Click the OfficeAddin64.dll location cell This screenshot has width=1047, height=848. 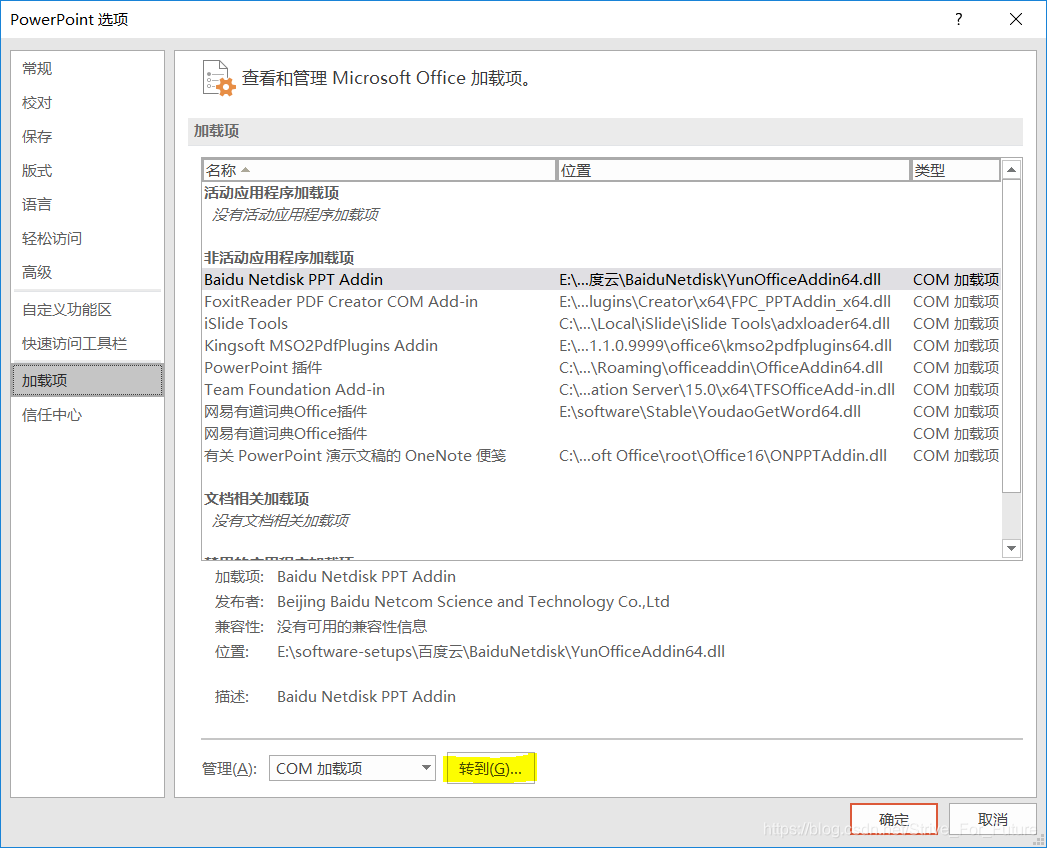point(721,368)
